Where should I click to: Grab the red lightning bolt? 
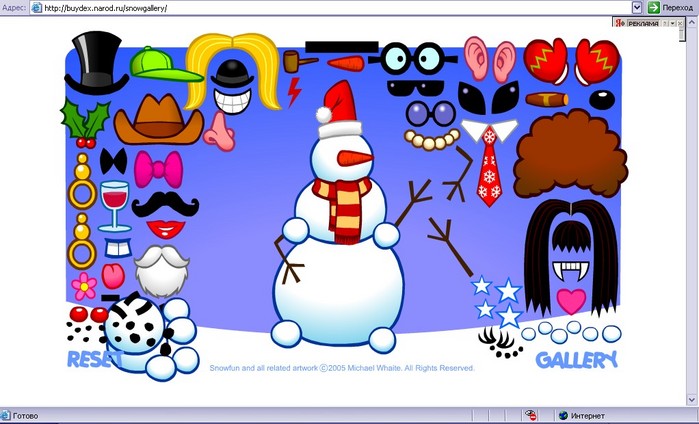(294, 92)
